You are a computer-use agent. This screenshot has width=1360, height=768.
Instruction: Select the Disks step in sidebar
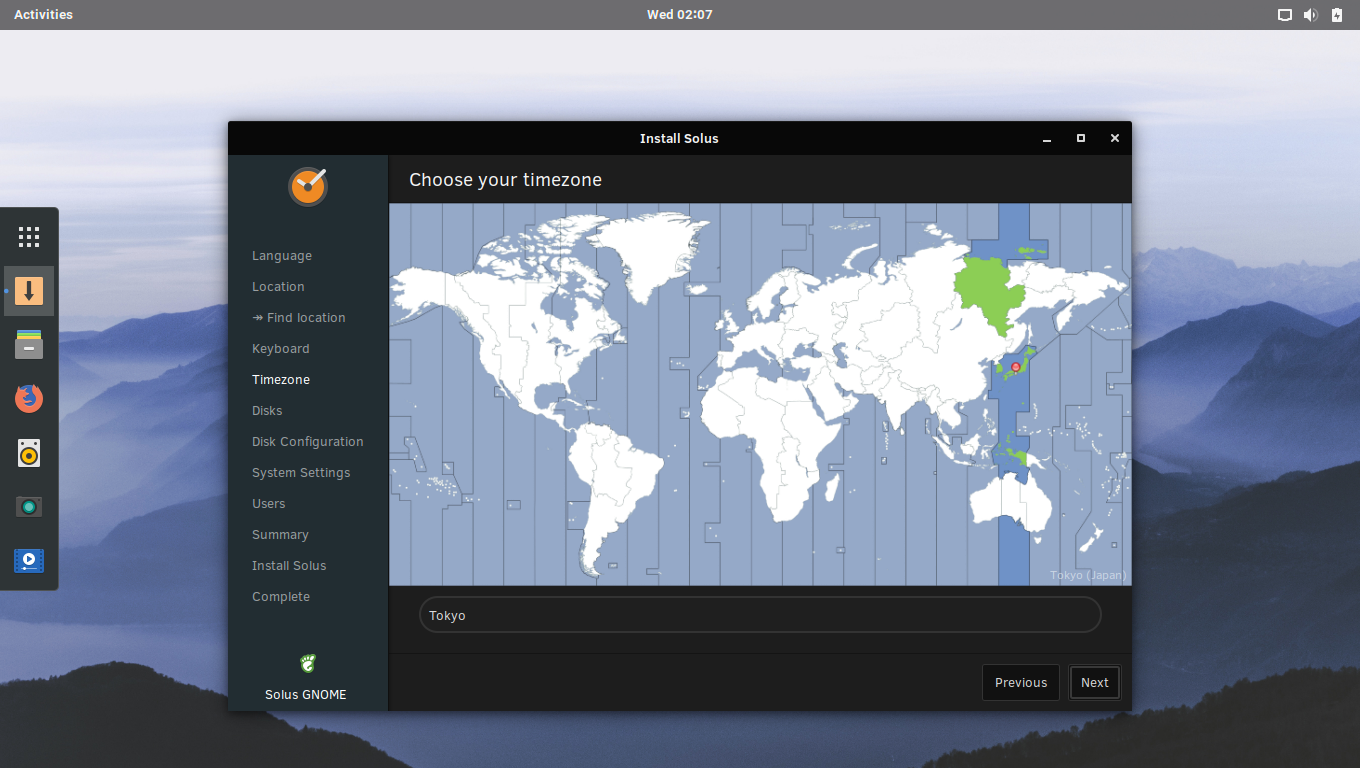click(x=267, y=411)
